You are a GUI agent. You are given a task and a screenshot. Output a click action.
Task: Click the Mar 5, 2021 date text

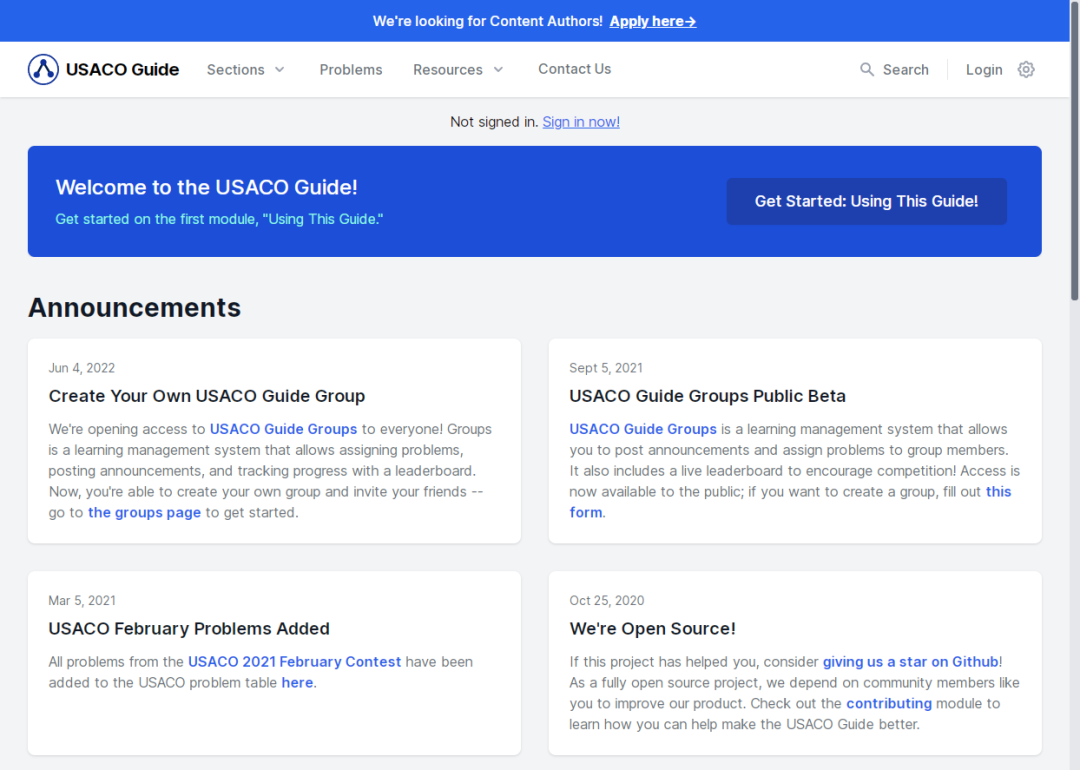coord(82,601)
